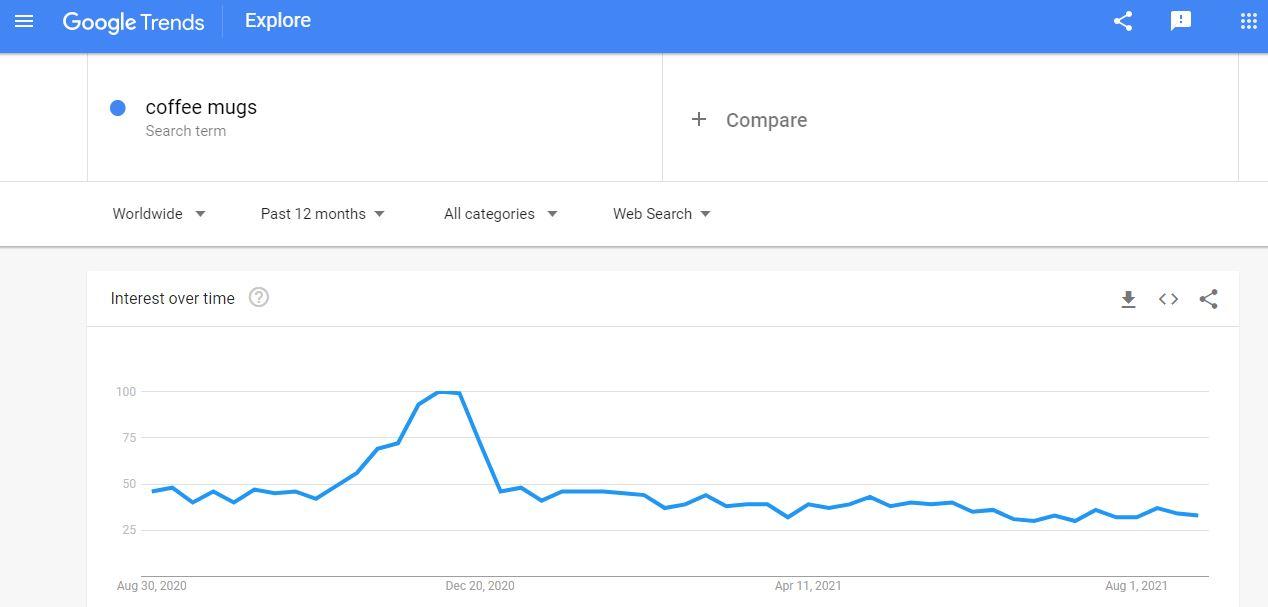
Task: Open the send feedback icon
Action: click(x=1181, y=21)
